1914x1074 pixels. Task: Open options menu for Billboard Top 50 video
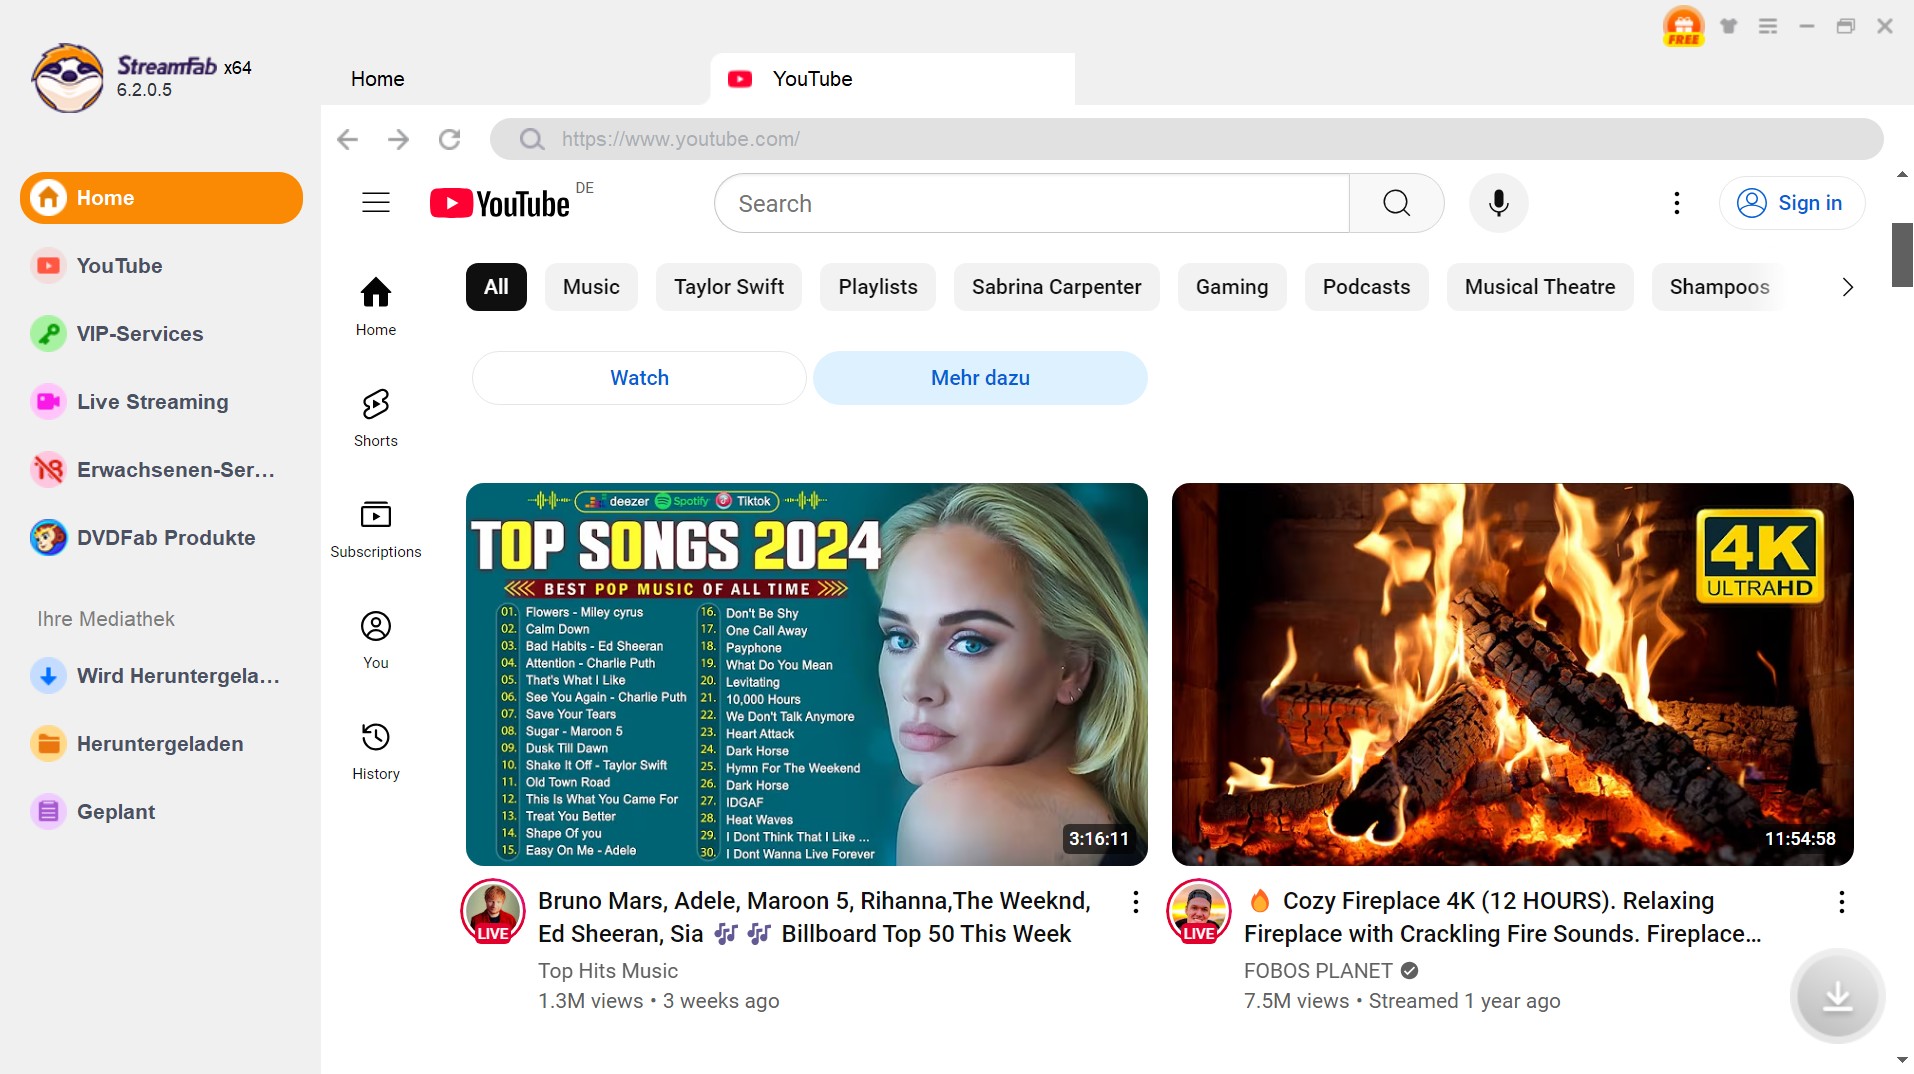[1135, 902]
